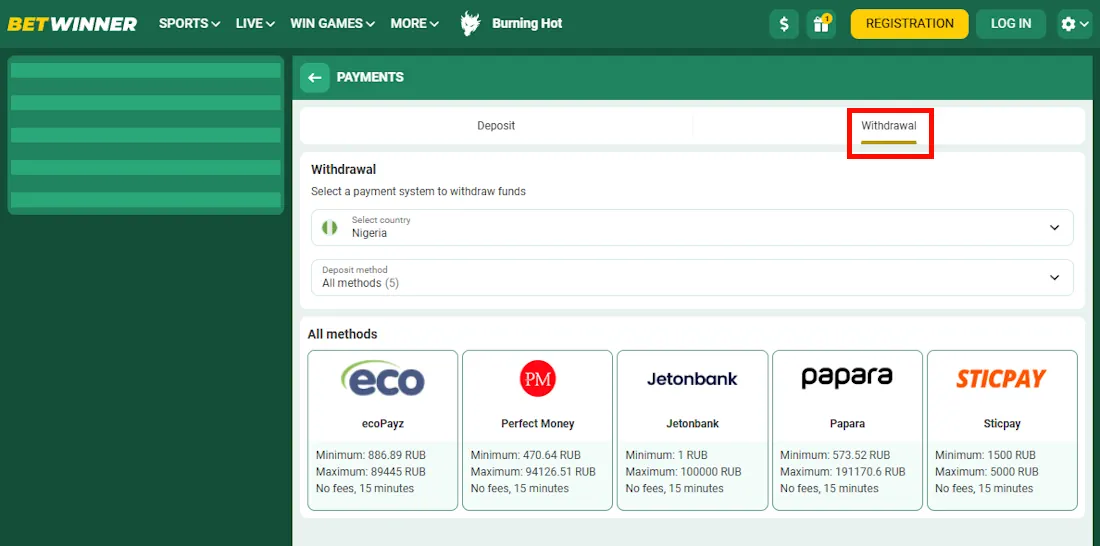Viewport: 1100px width, 546px height.
Task: Click 'Minimum: 470.64 RUB' text
Action: click(525, 455)
